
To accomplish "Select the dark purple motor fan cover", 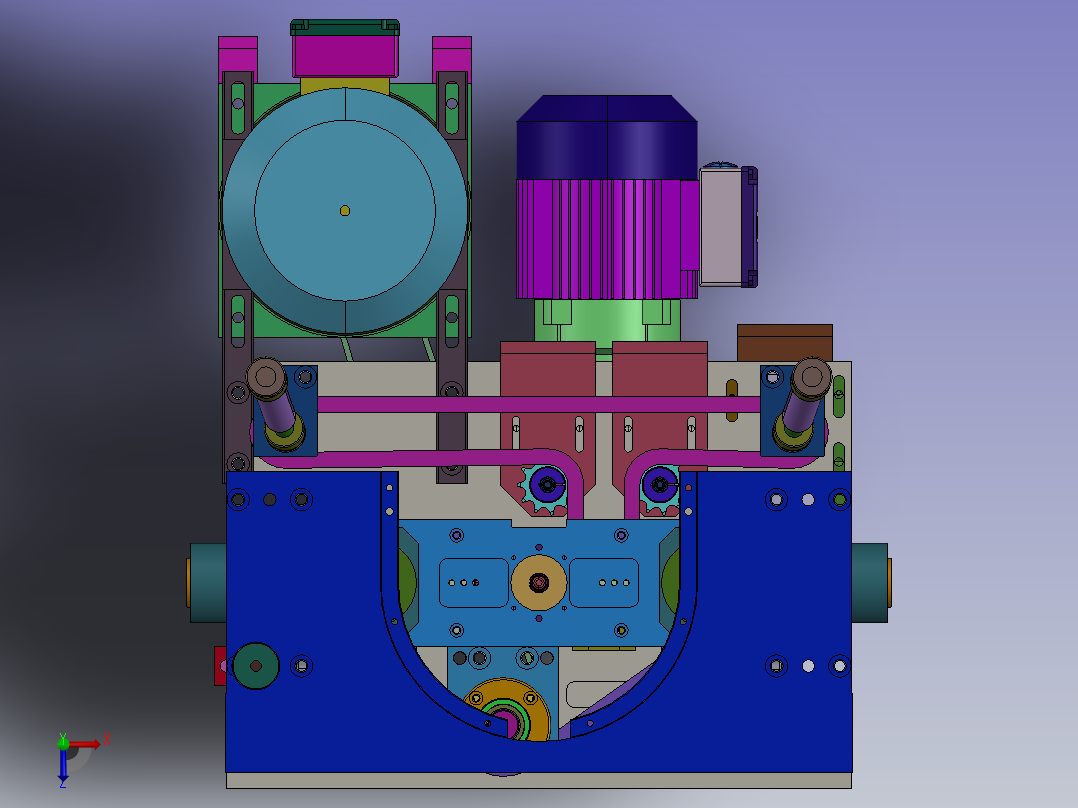I will click(607, 138).
